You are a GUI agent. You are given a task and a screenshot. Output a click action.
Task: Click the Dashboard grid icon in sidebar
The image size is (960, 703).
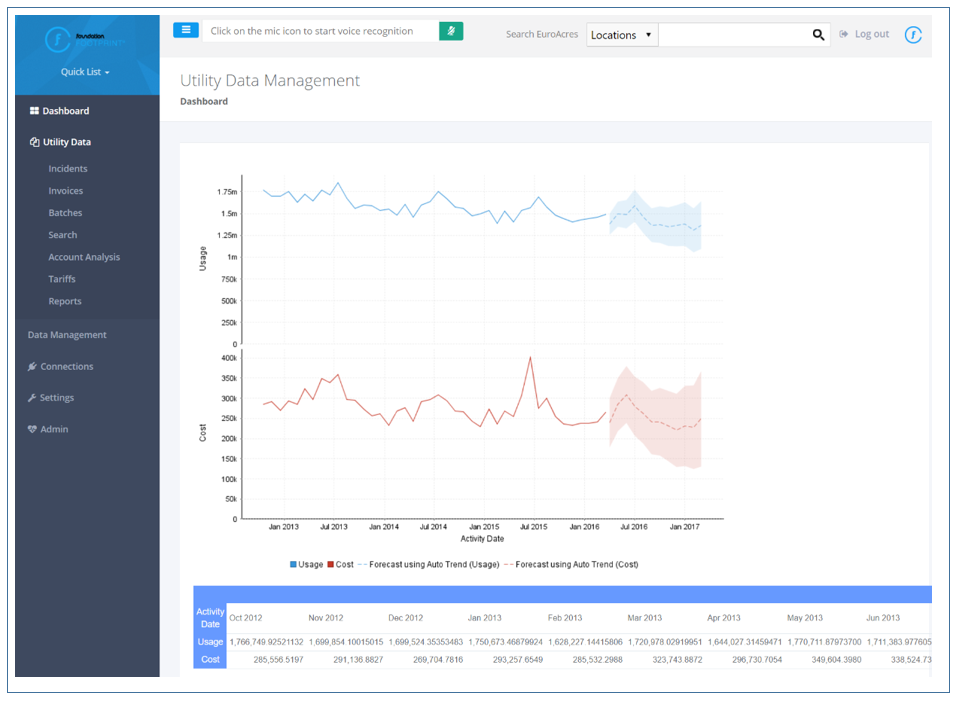36,111
